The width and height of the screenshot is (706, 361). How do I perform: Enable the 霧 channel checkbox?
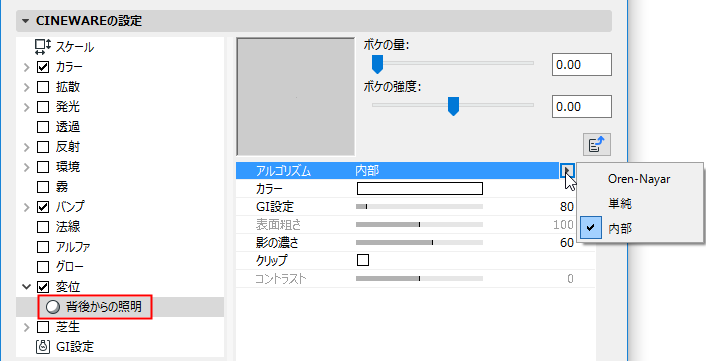(43, 187)
